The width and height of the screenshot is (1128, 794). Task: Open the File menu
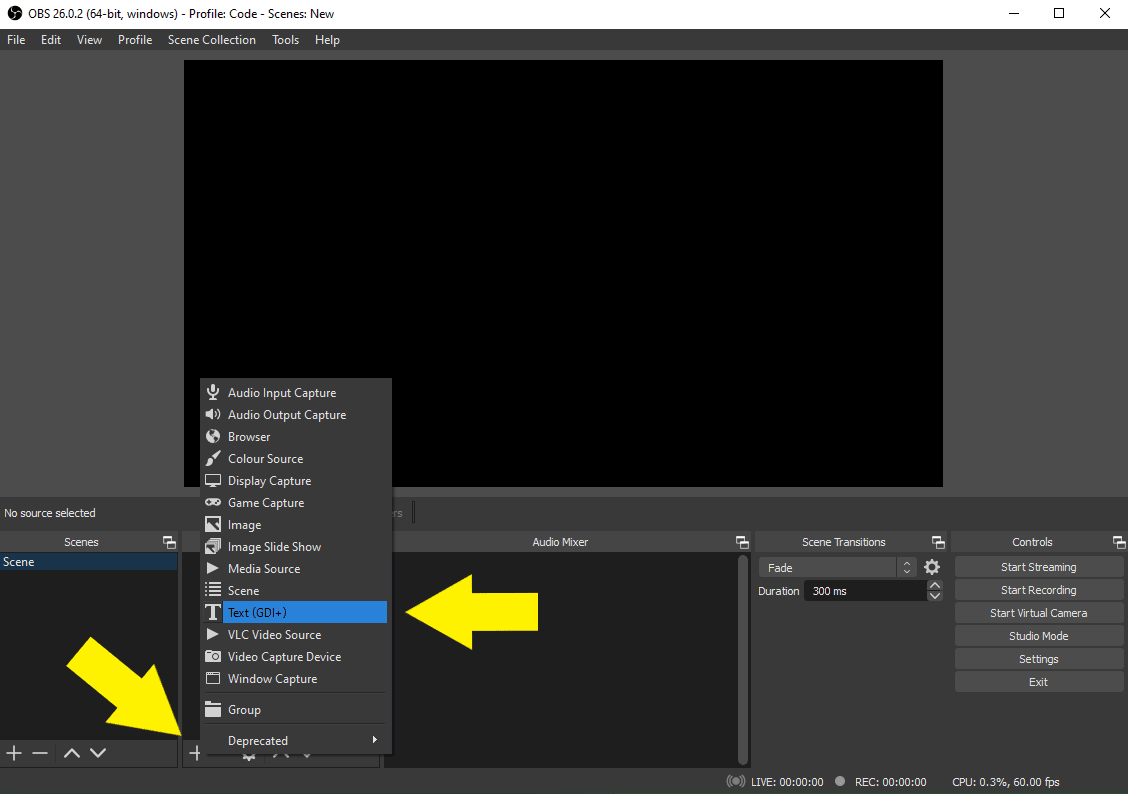tap(16, 40)
